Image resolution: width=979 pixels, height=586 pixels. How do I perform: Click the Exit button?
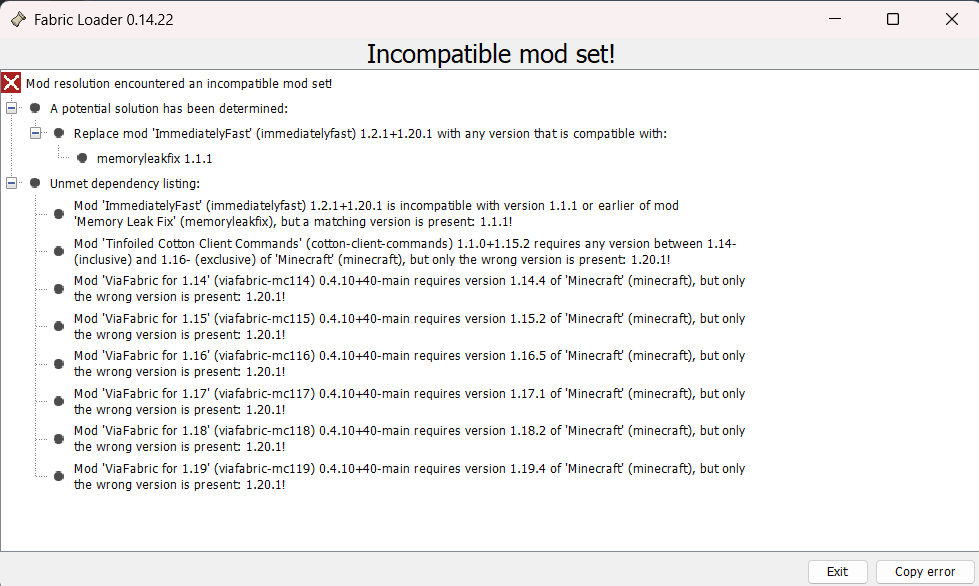click(x=837, y=571)
